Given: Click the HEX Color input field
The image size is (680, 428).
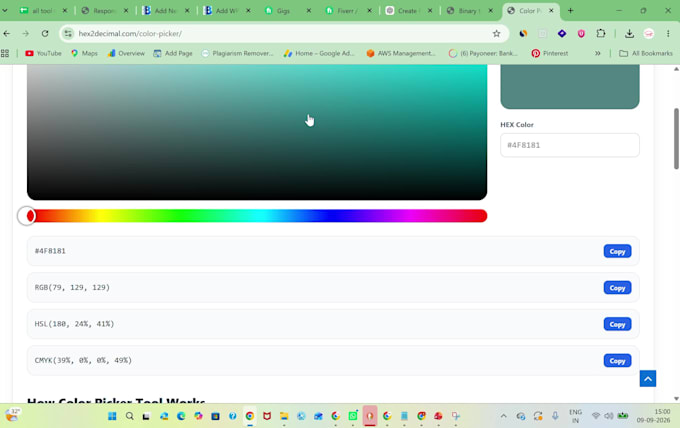Looking at the screenshot, I should point(569,145).
